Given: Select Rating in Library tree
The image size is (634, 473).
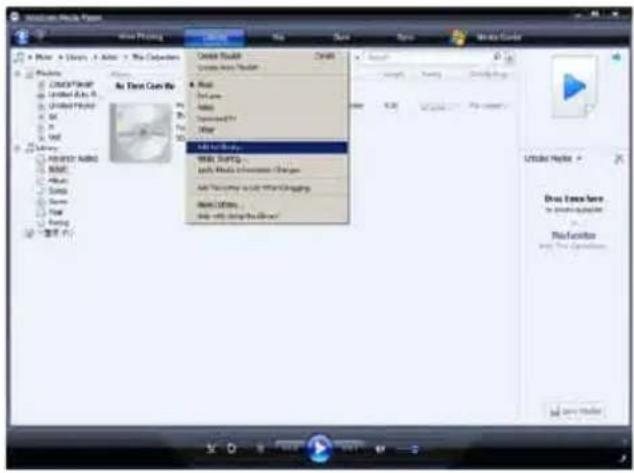Looking at the screenshot, I should point(59,223).
